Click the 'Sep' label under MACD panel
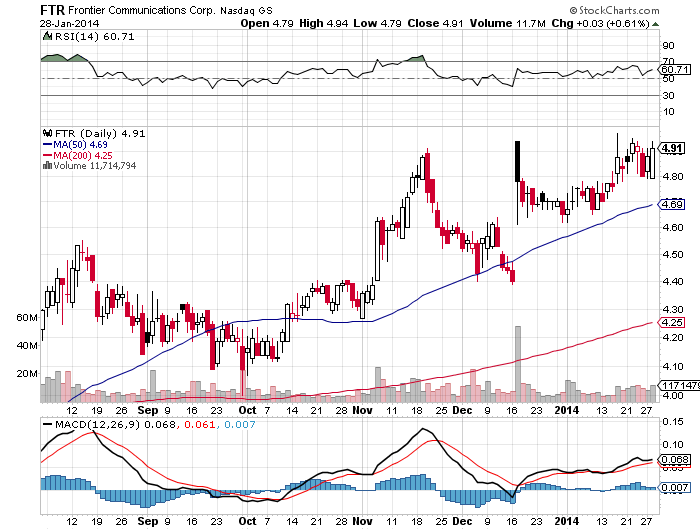 (148, 521)
